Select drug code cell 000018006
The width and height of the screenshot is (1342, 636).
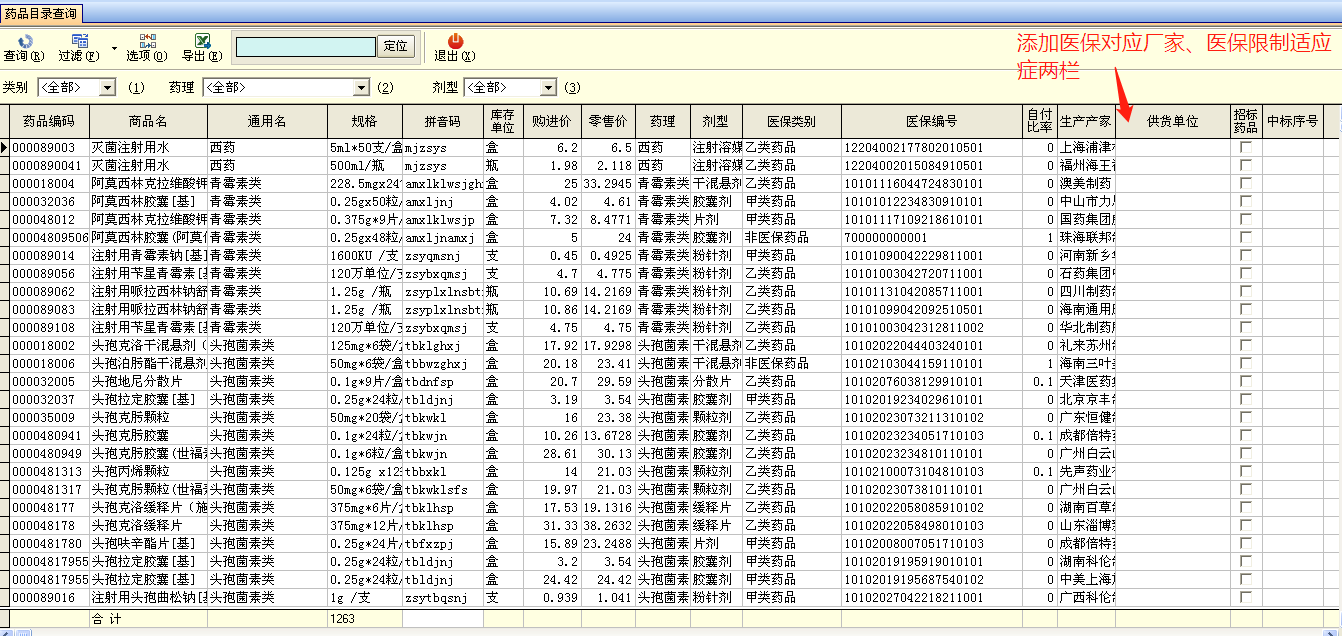click(49, 363)
